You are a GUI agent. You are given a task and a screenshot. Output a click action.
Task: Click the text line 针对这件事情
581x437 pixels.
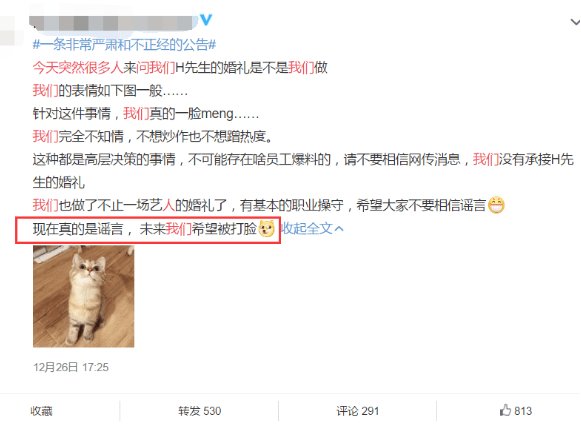coord(146,114)
